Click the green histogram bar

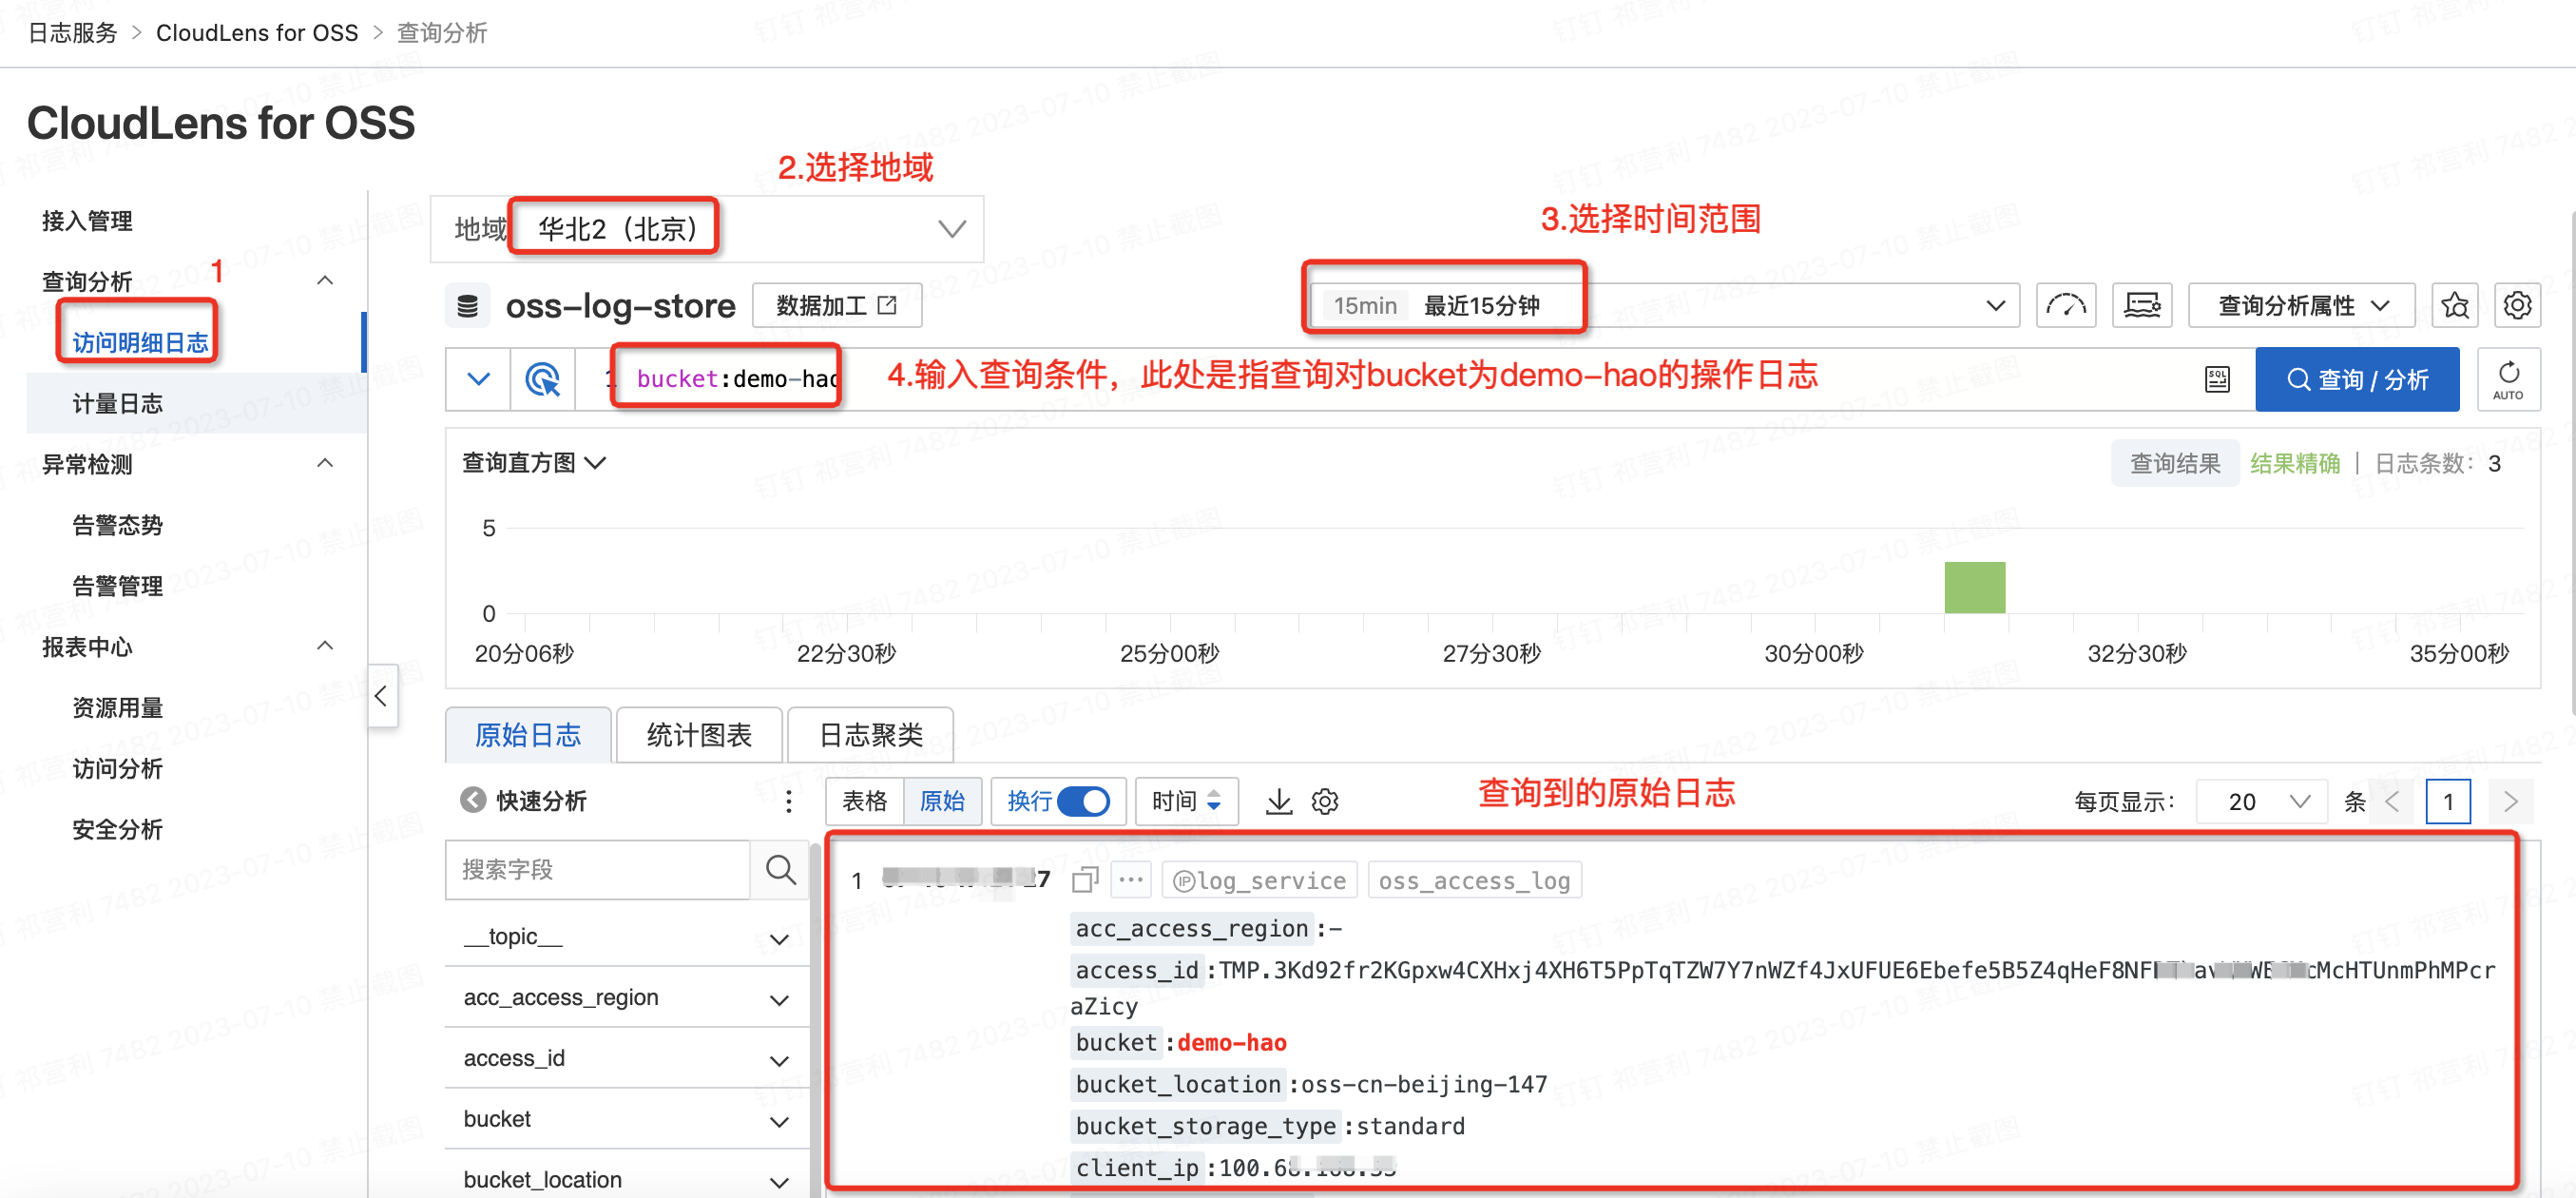(1974, 588)
